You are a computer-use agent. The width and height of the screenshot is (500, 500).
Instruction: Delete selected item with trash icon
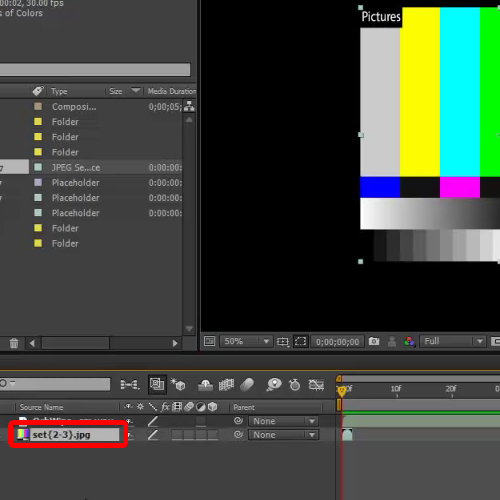tap(14, 343)
